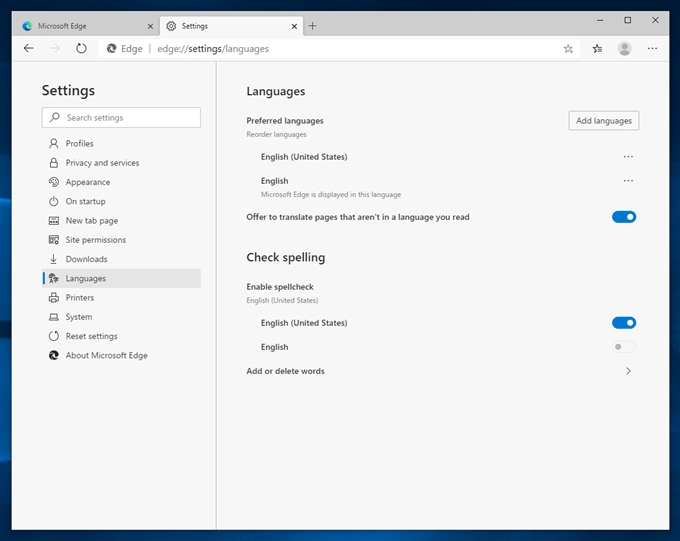Click the Site permissions icon

click(54, 239)
